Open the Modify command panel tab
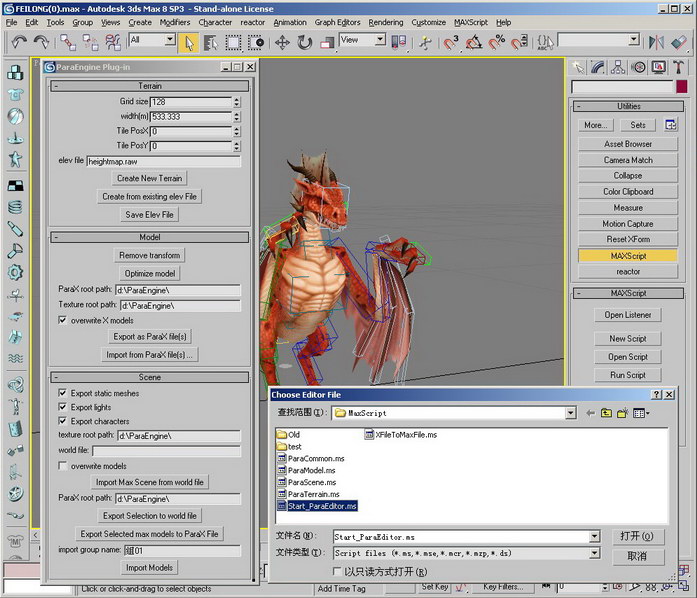Screen dimensions: 697x598 [x=598, y=68]
